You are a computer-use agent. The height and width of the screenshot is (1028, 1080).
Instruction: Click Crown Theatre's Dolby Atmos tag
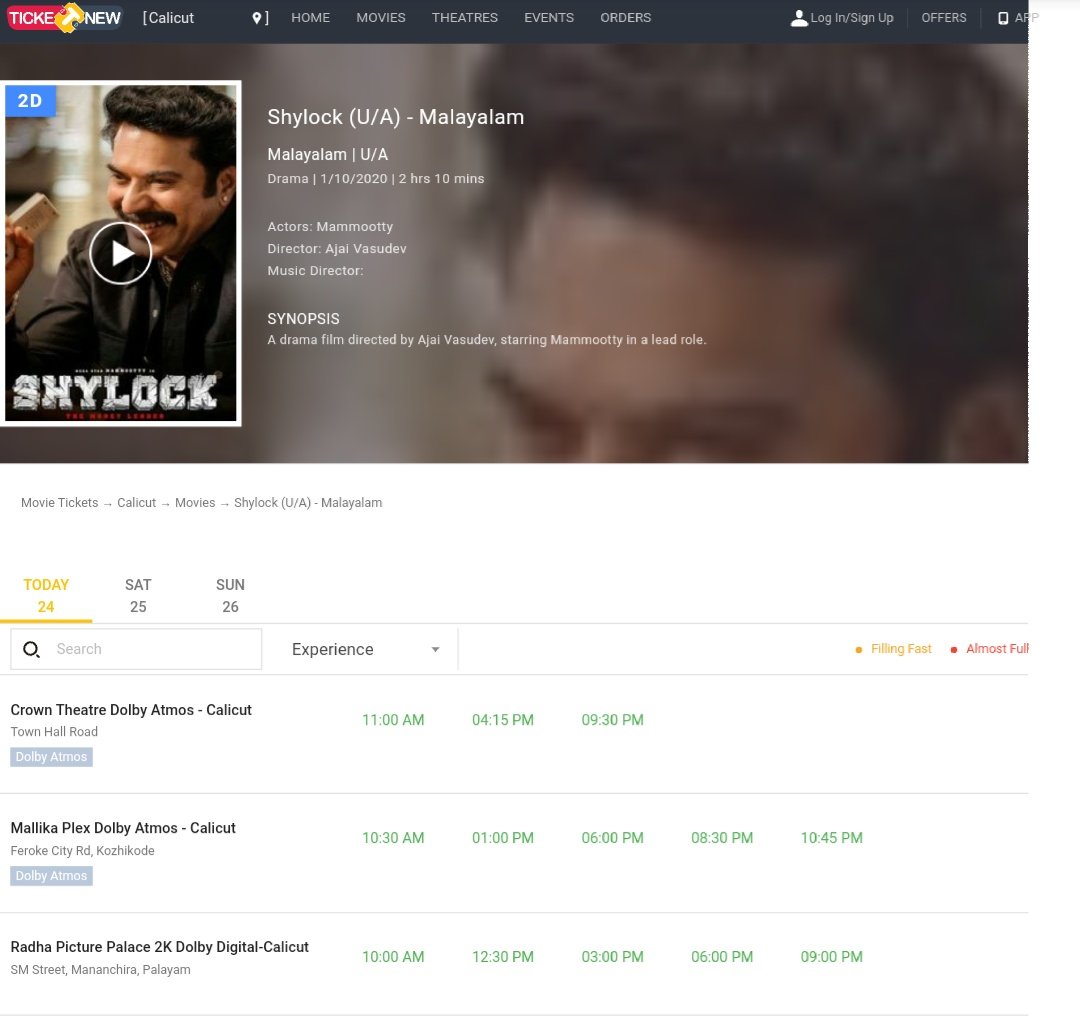[x=52, y=757]
